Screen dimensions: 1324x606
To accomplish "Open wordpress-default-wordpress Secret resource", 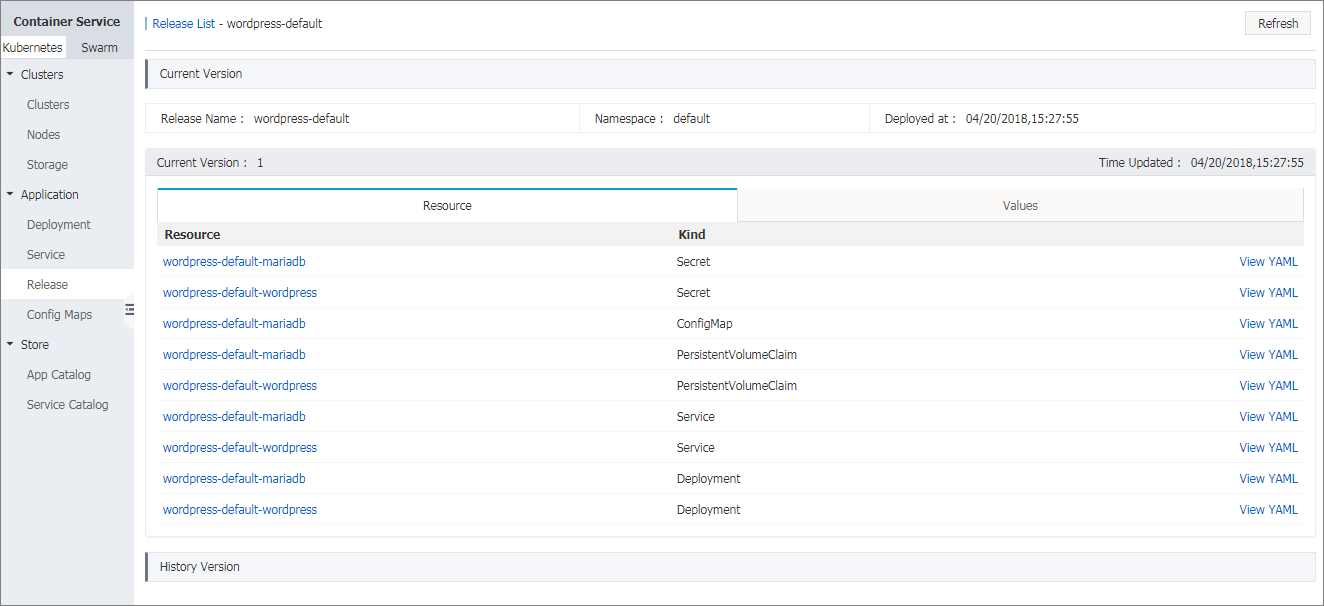I will (x=240, y=292).
